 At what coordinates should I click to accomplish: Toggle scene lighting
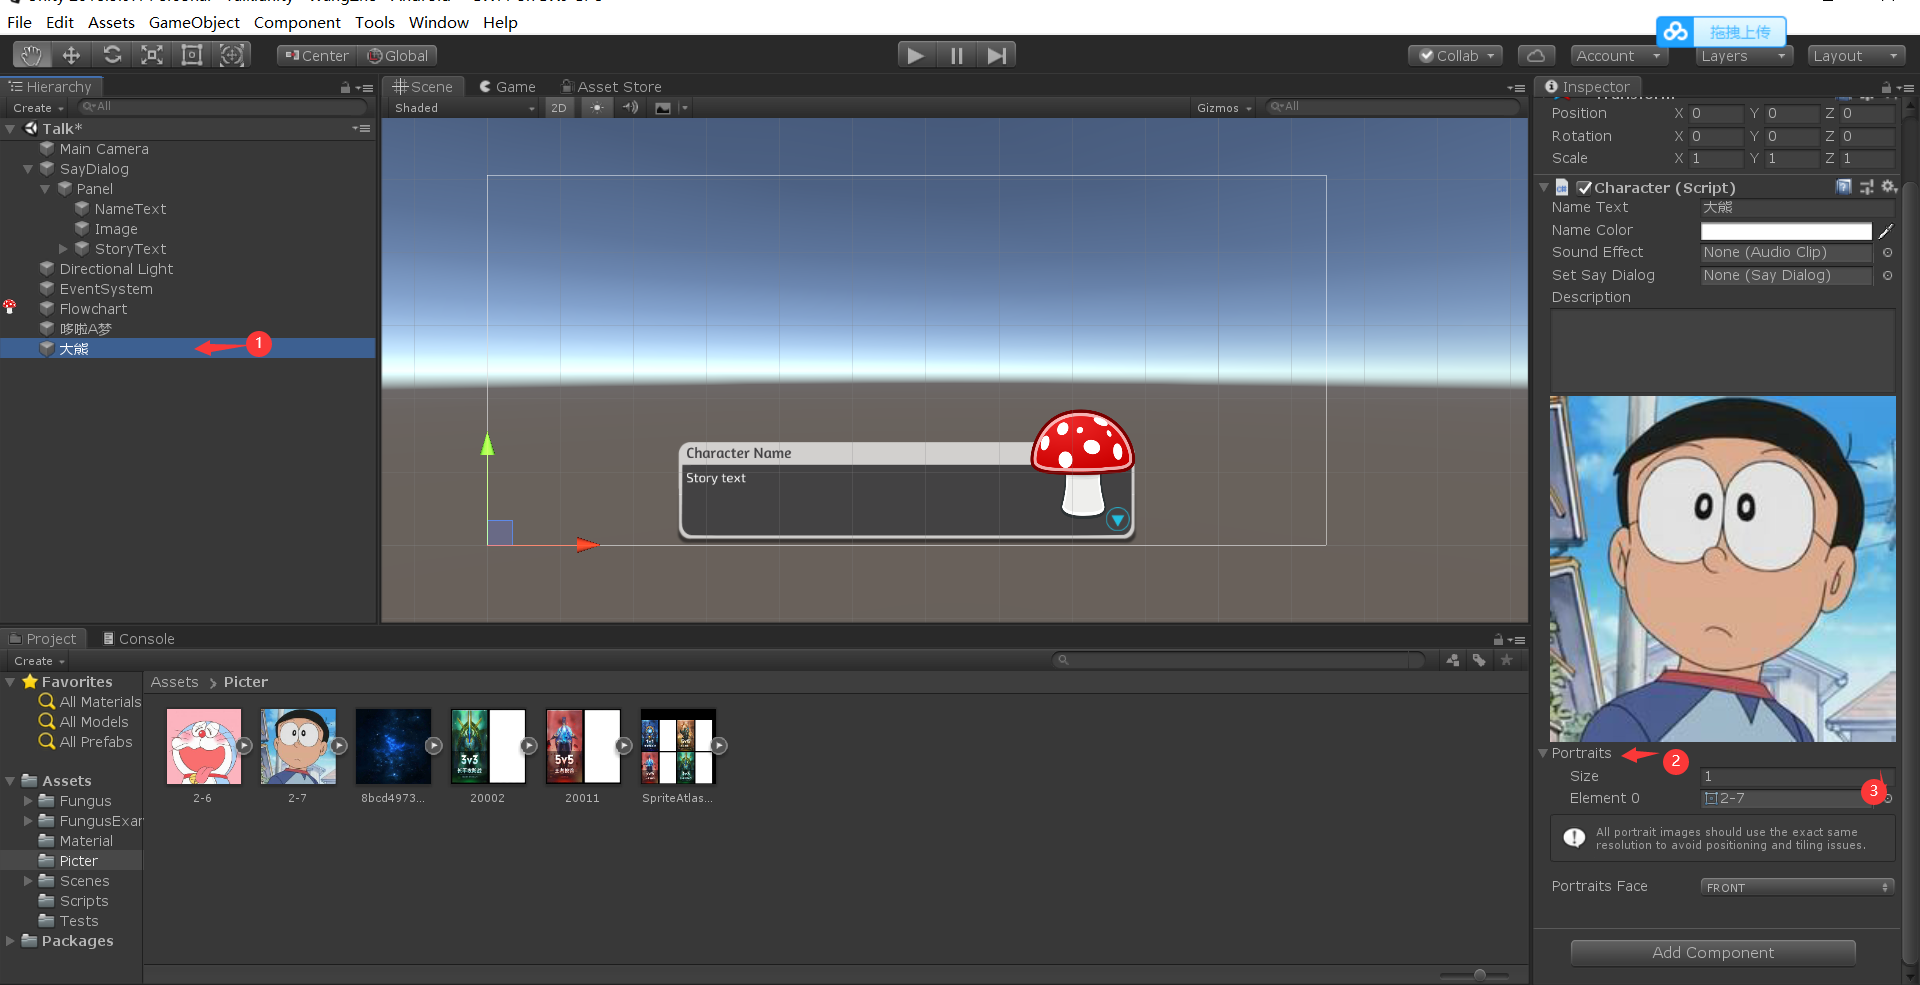597,108
